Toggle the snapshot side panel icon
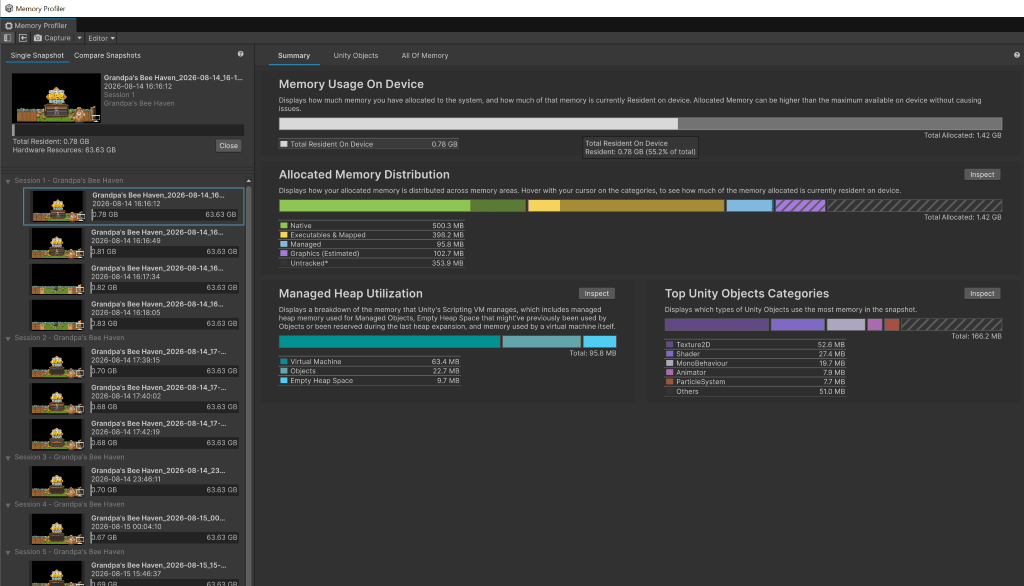1024x586 pixels. point(8,38)
